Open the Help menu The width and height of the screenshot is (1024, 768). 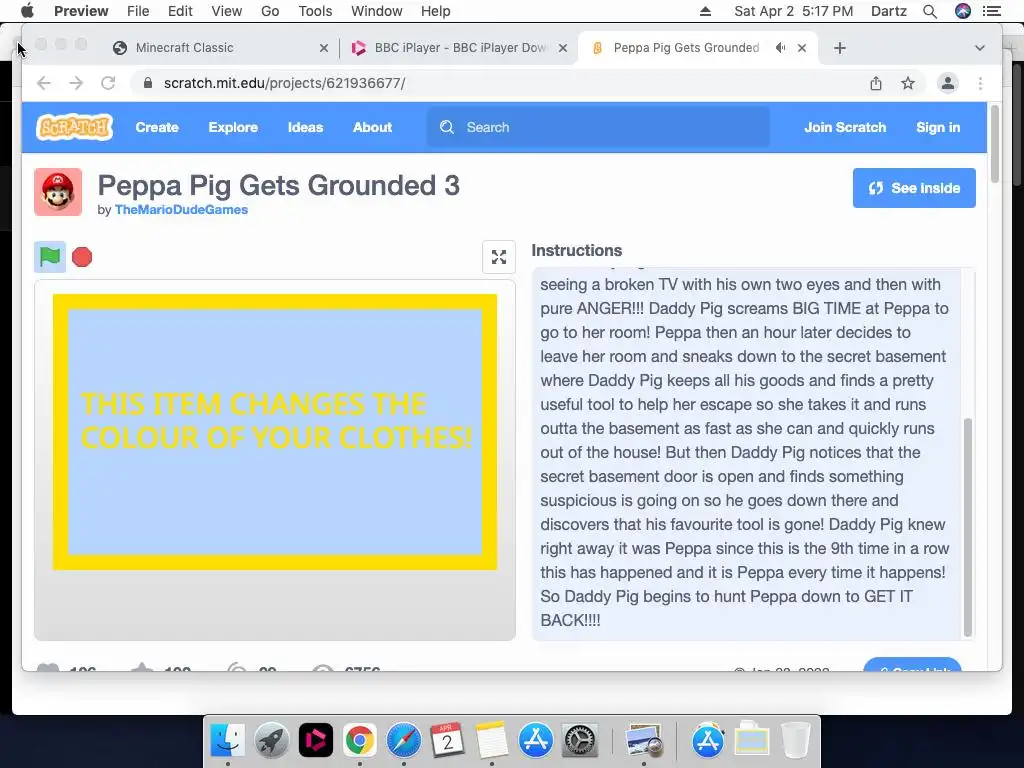click(436, 11)
